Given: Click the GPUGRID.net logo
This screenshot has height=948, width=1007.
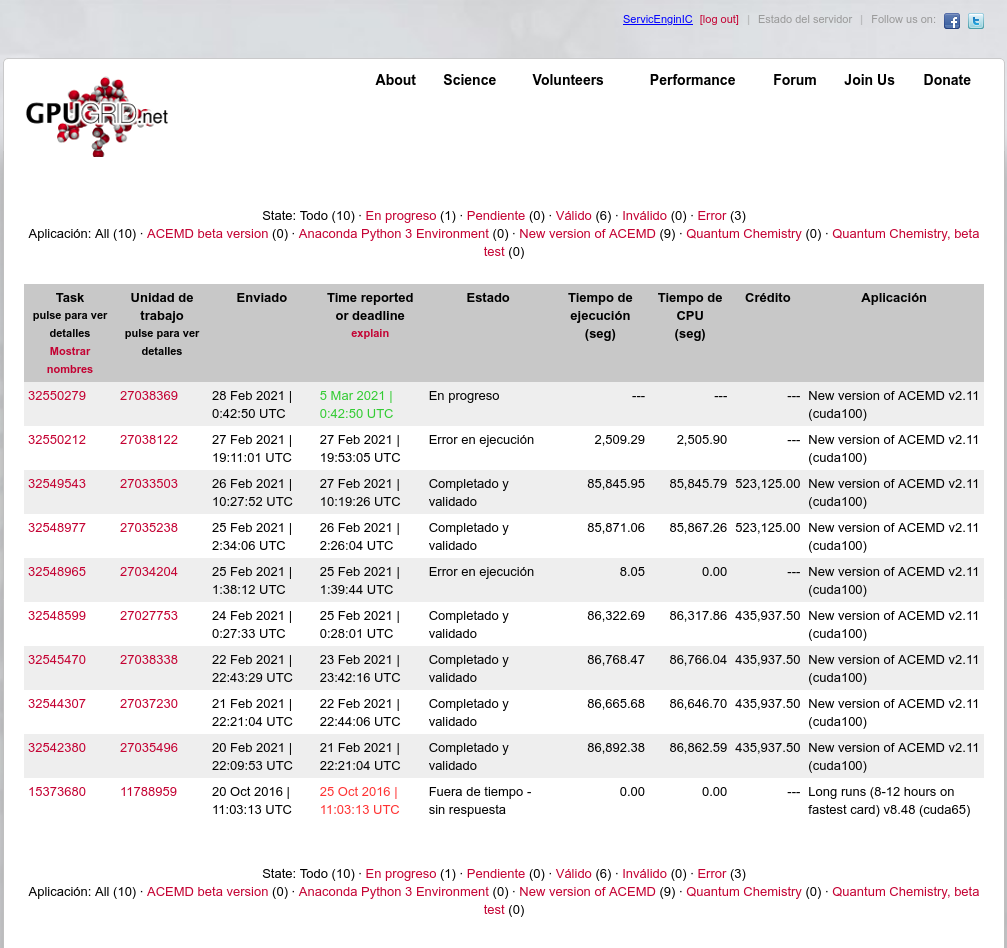Looking at the screenshot, I should click(97, 116).
